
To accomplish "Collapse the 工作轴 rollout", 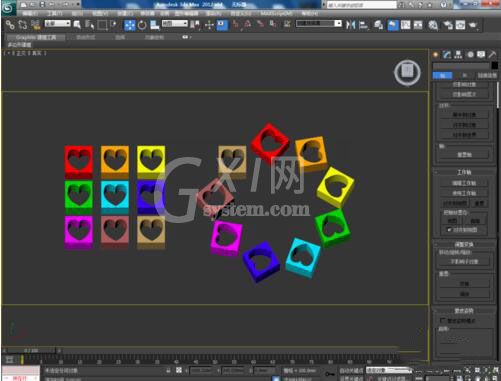I will pos(464,172).
